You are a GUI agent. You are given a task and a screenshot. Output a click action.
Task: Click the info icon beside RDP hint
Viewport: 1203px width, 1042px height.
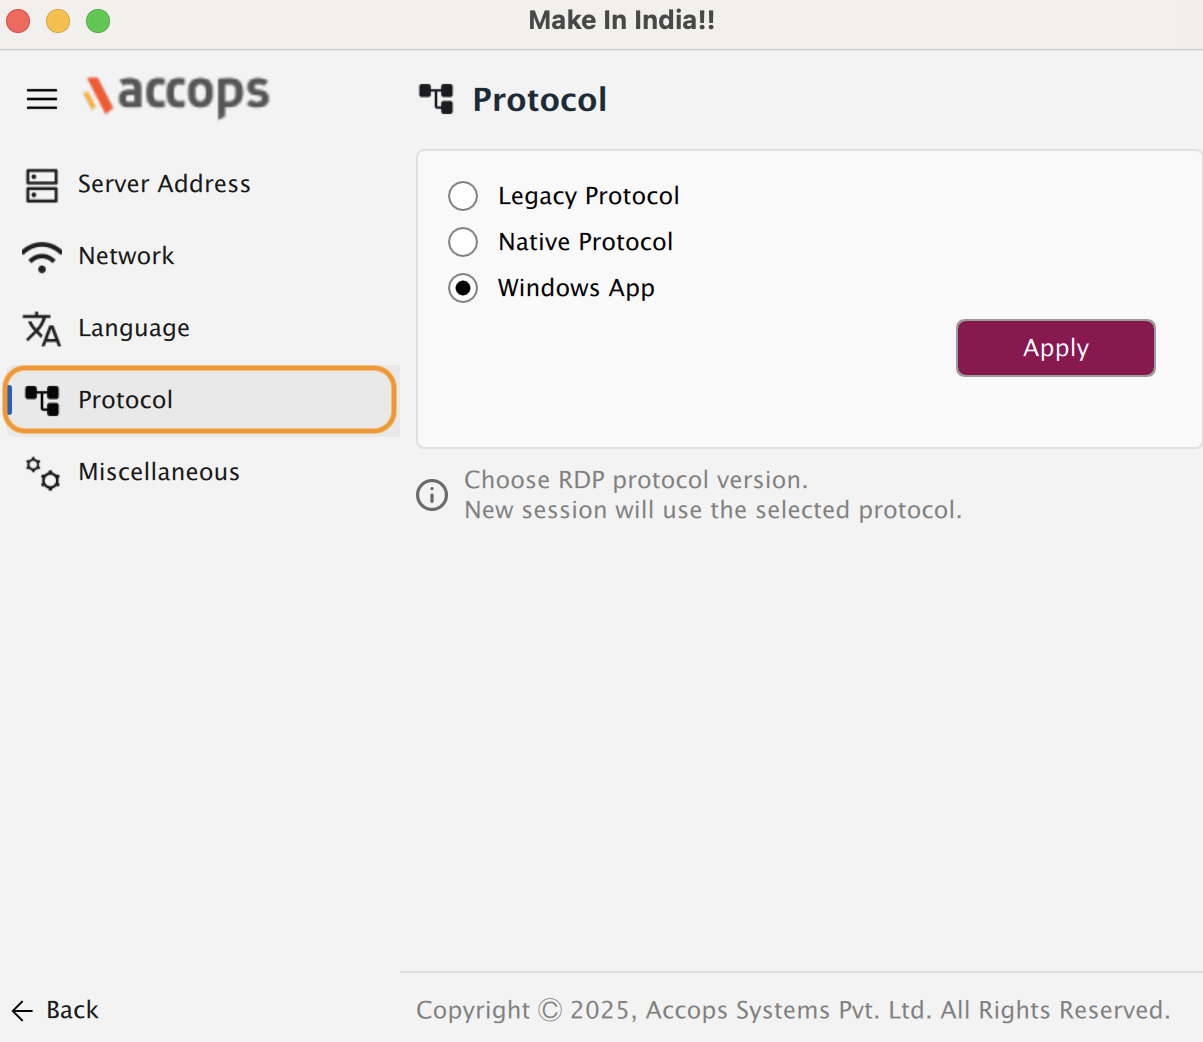[432, 495]
